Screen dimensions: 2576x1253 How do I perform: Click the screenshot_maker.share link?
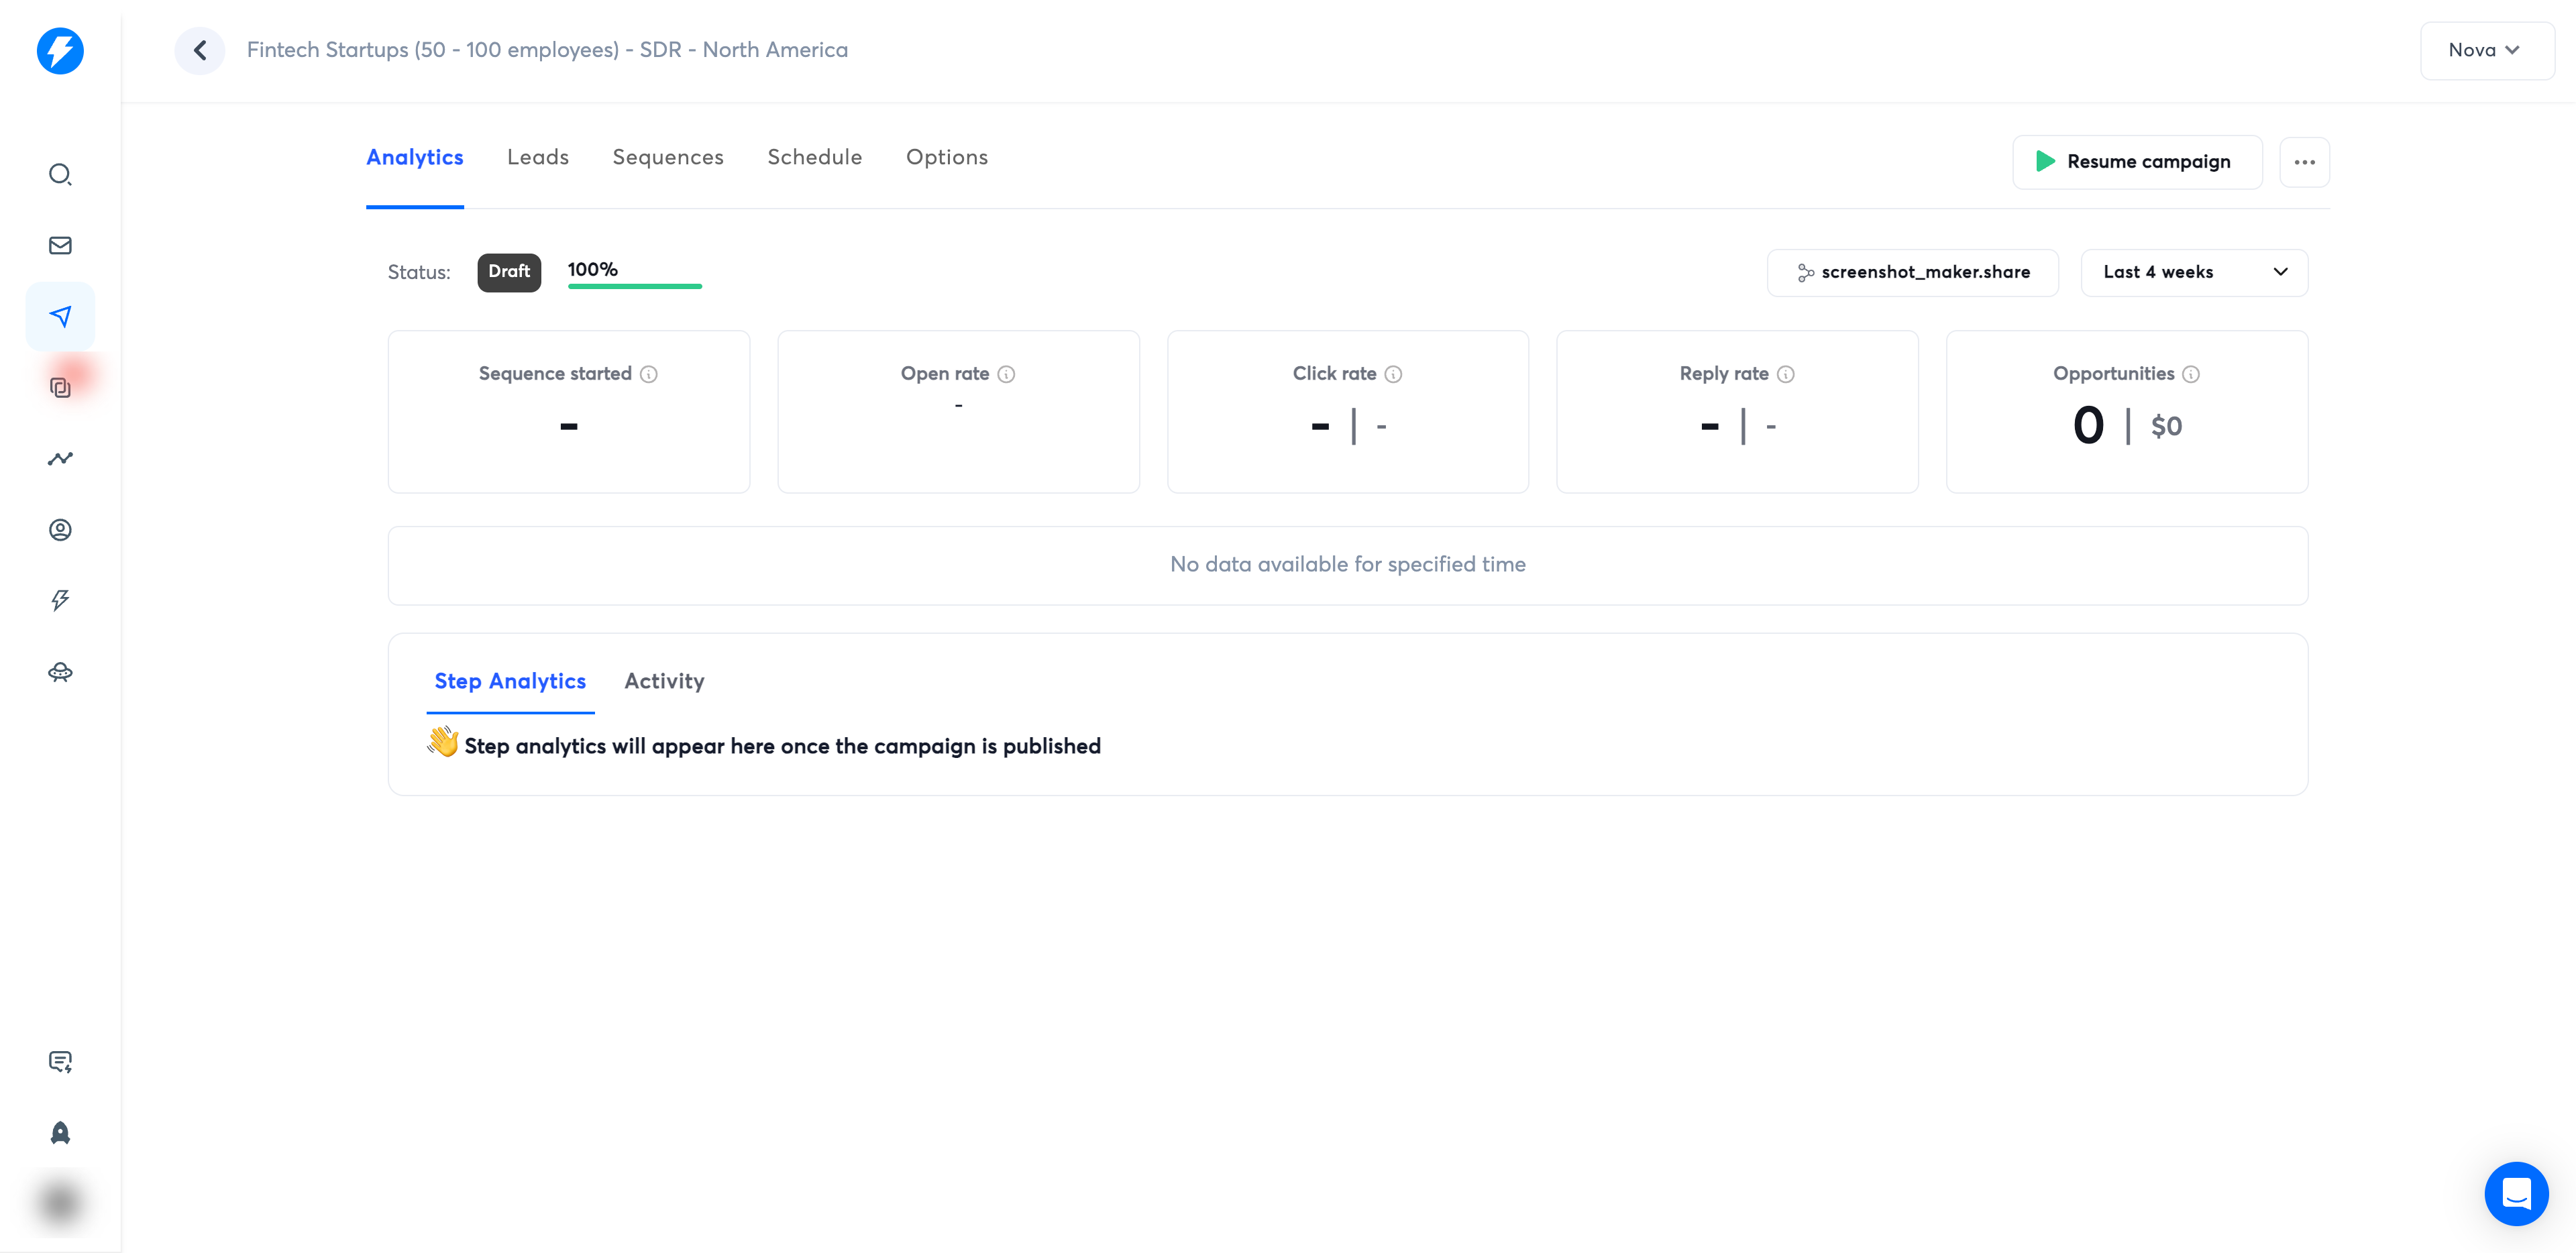1911,271
